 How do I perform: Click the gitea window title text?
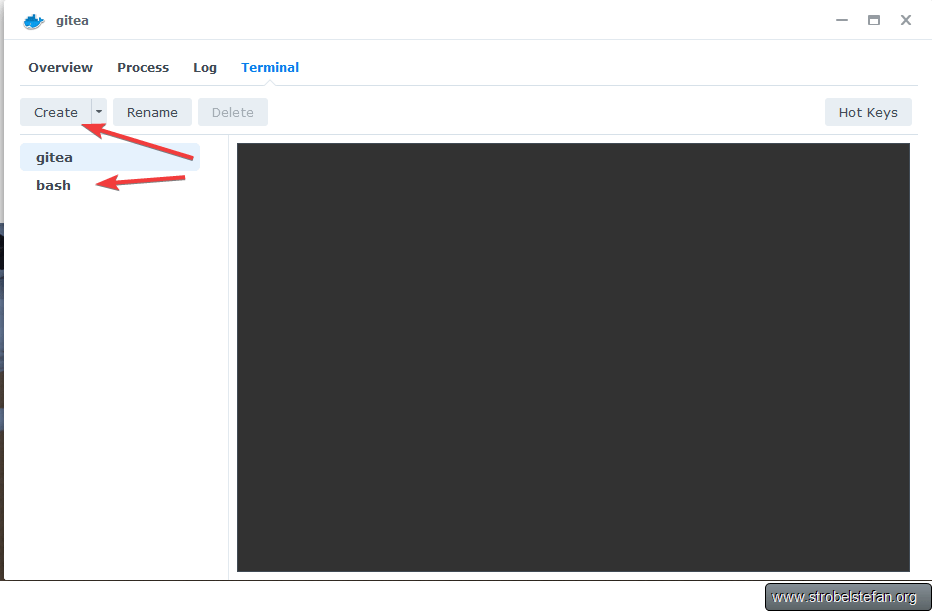pyautogui.click(x=71, y=20)
